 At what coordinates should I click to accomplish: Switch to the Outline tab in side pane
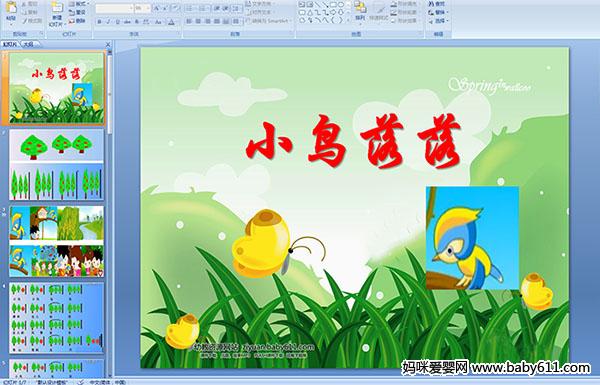coord(28,44)
